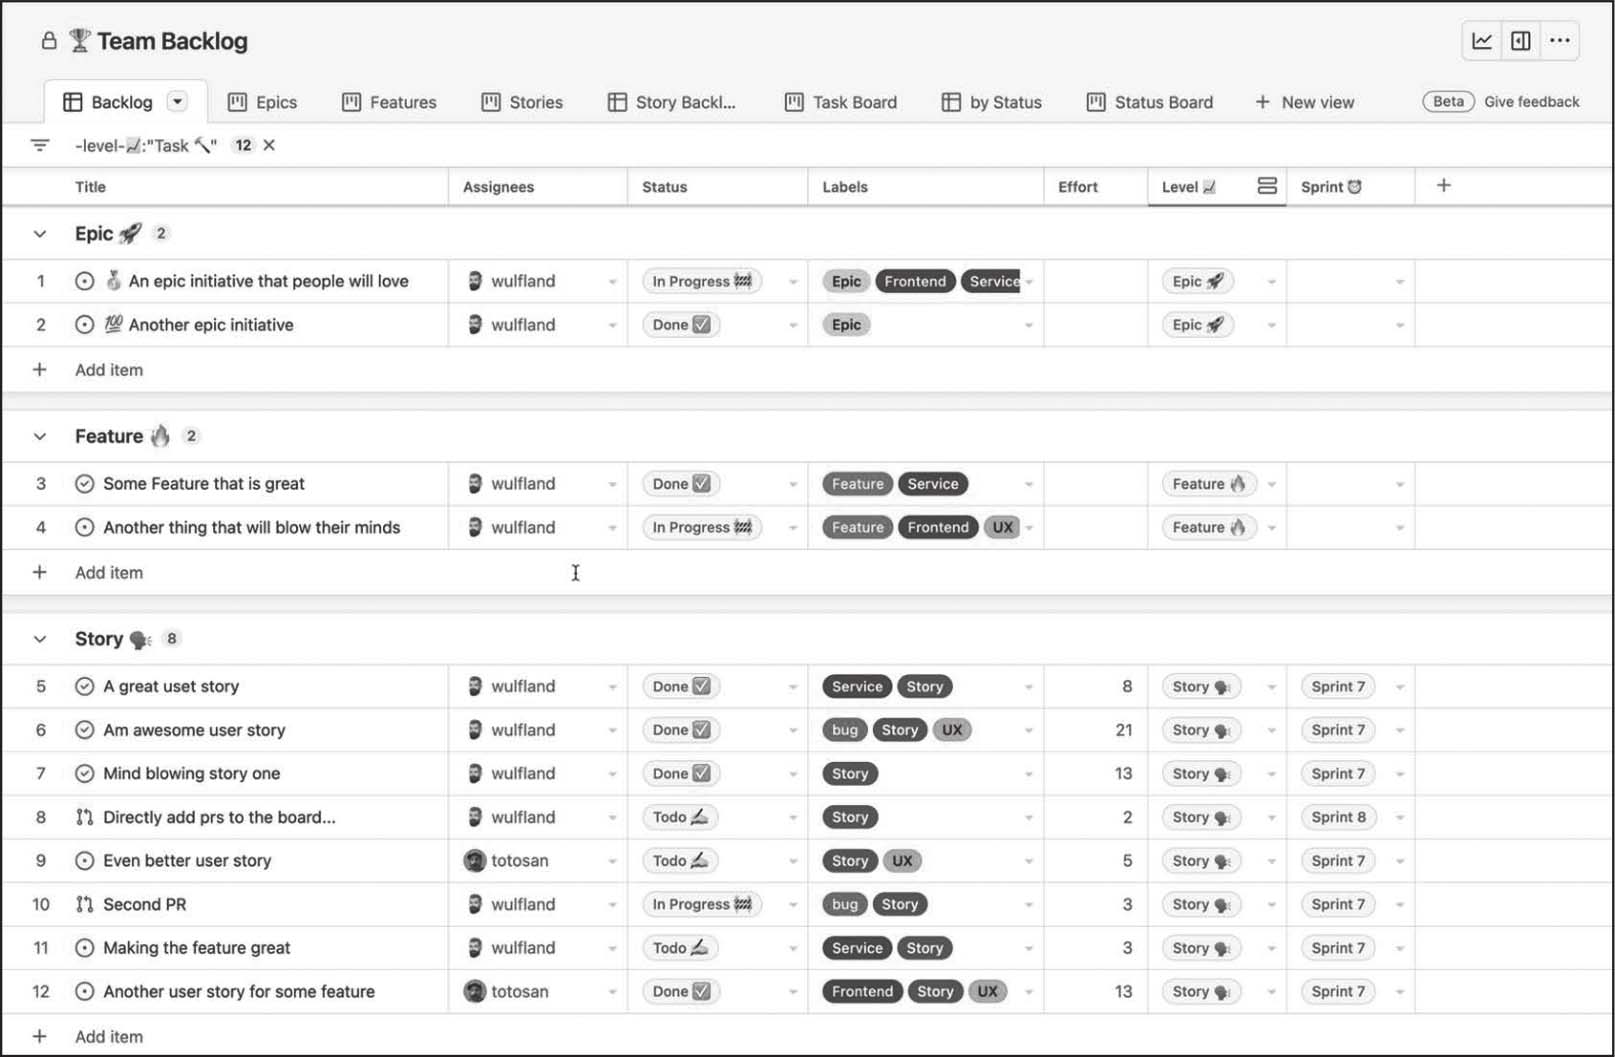
Task: Toggle the project side panel icon
Action: (x=1520, y=41)
